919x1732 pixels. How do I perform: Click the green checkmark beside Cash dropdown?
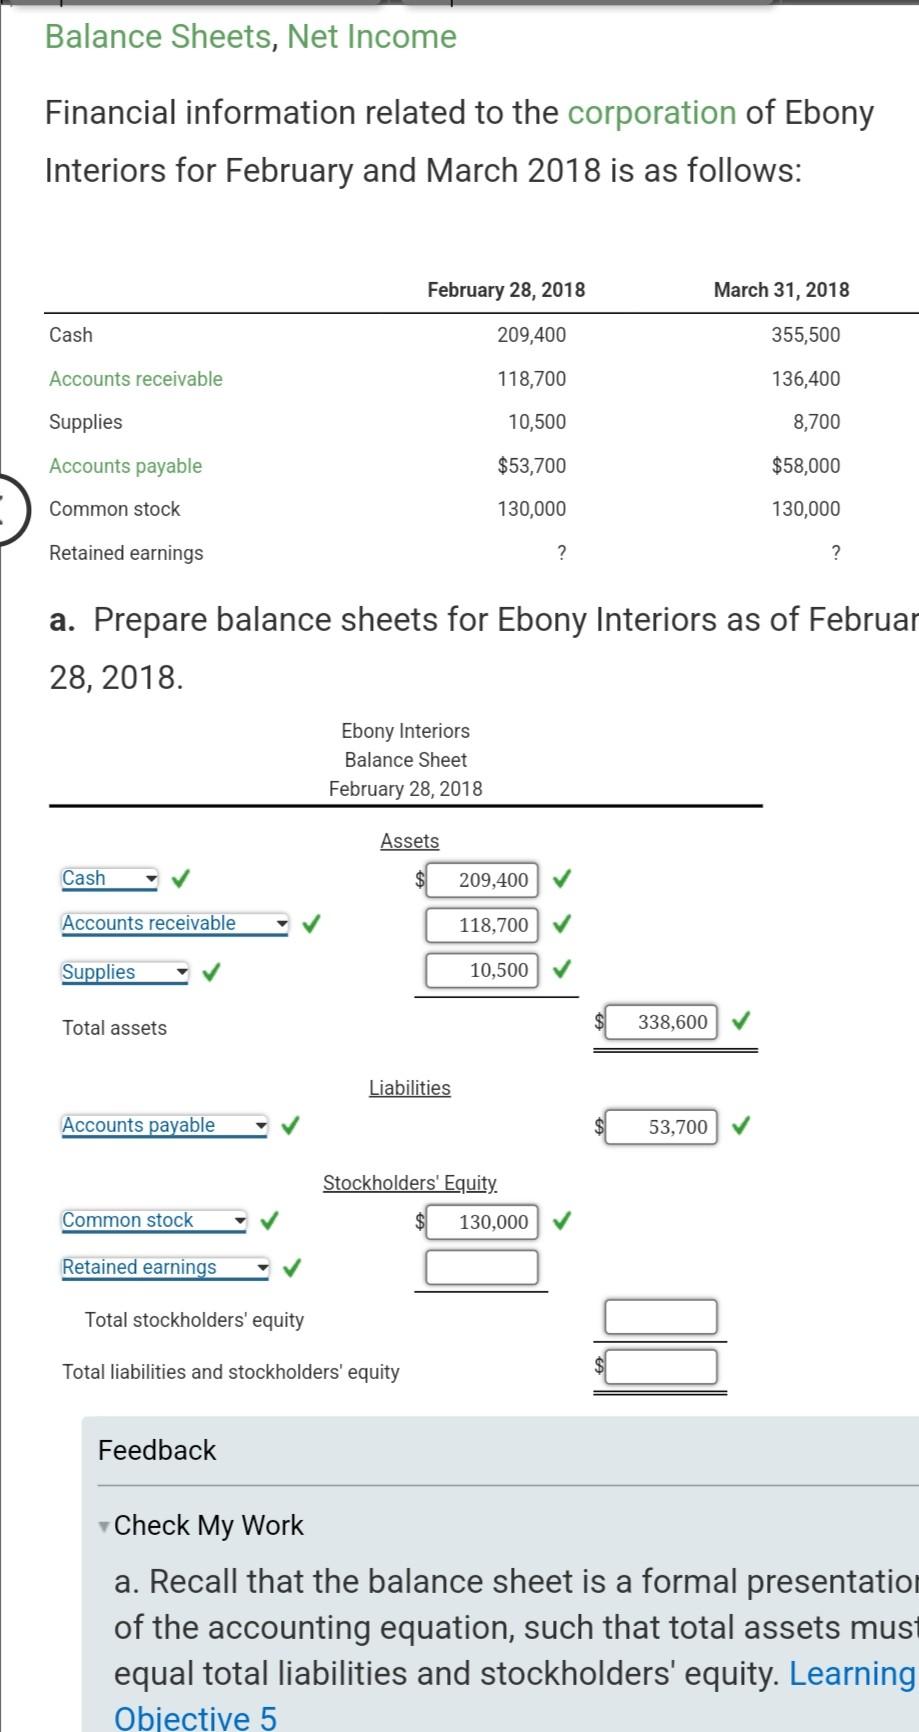(178, 879)
